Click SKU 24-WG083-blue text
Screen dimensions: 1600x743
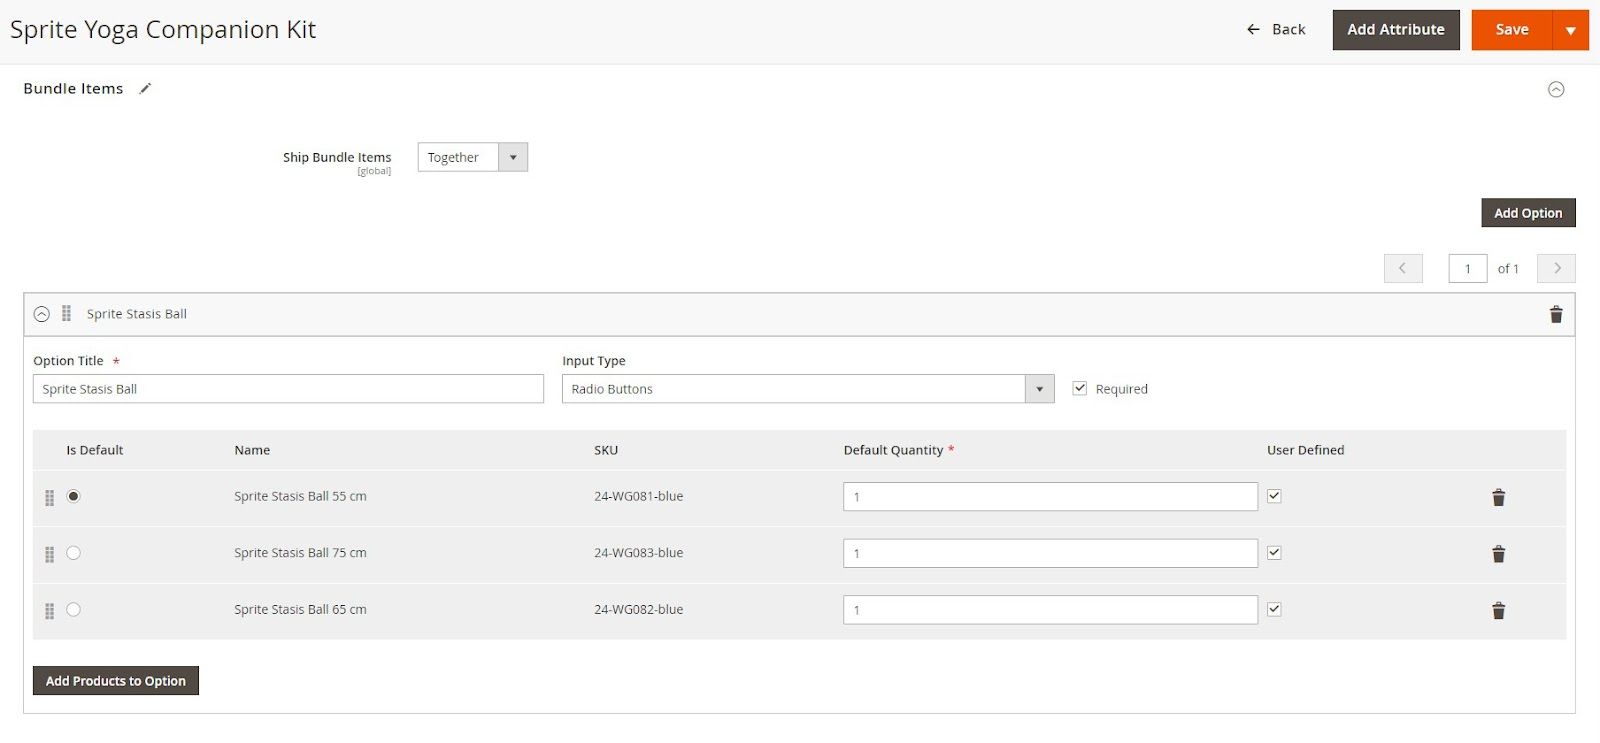pyautogui.click(x=639, y=553)
